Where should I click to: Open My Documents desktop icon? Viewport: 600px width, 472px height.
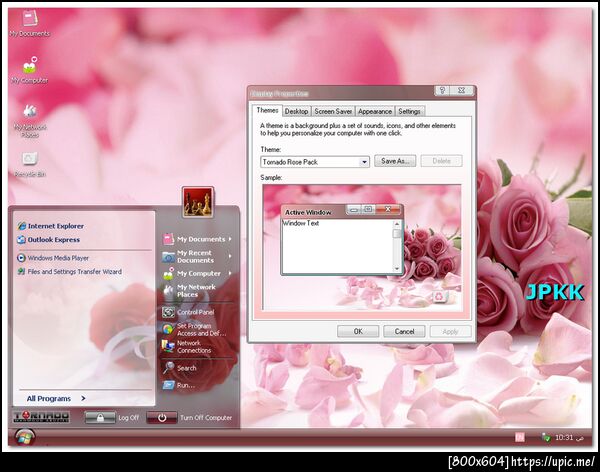29,23
